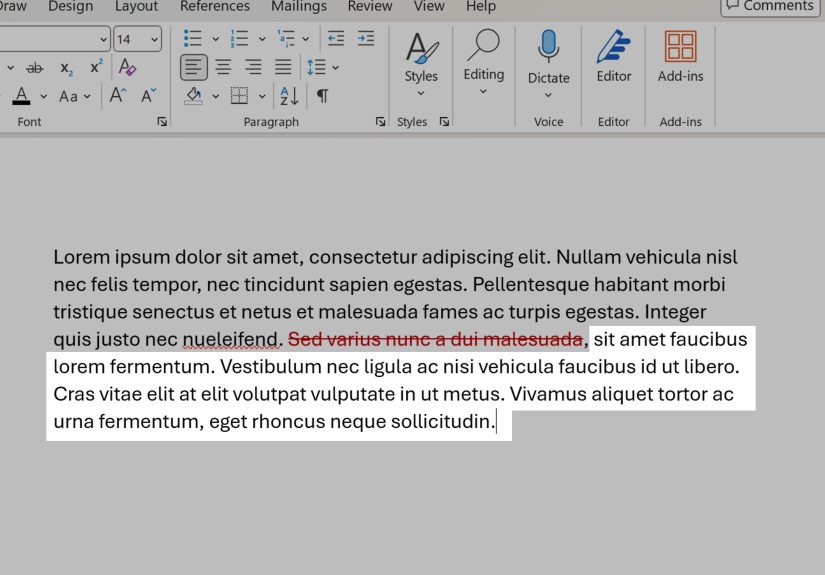
Task: Launch the Editor proofing tool
Action: (613, 56)
